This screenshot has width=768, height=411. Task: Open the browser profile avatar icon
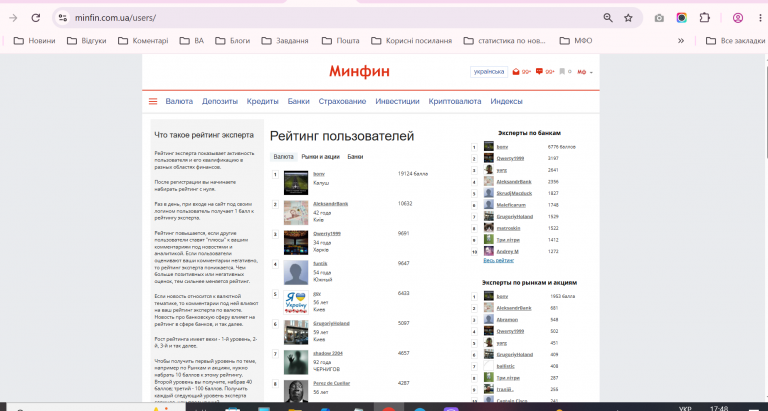(738, 18)
